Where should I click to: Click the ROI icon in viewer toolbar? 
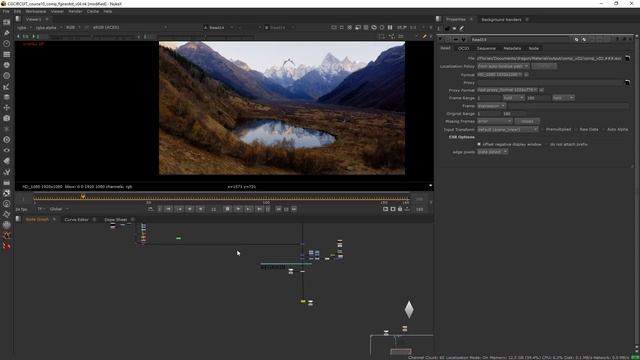click(381, 36)
